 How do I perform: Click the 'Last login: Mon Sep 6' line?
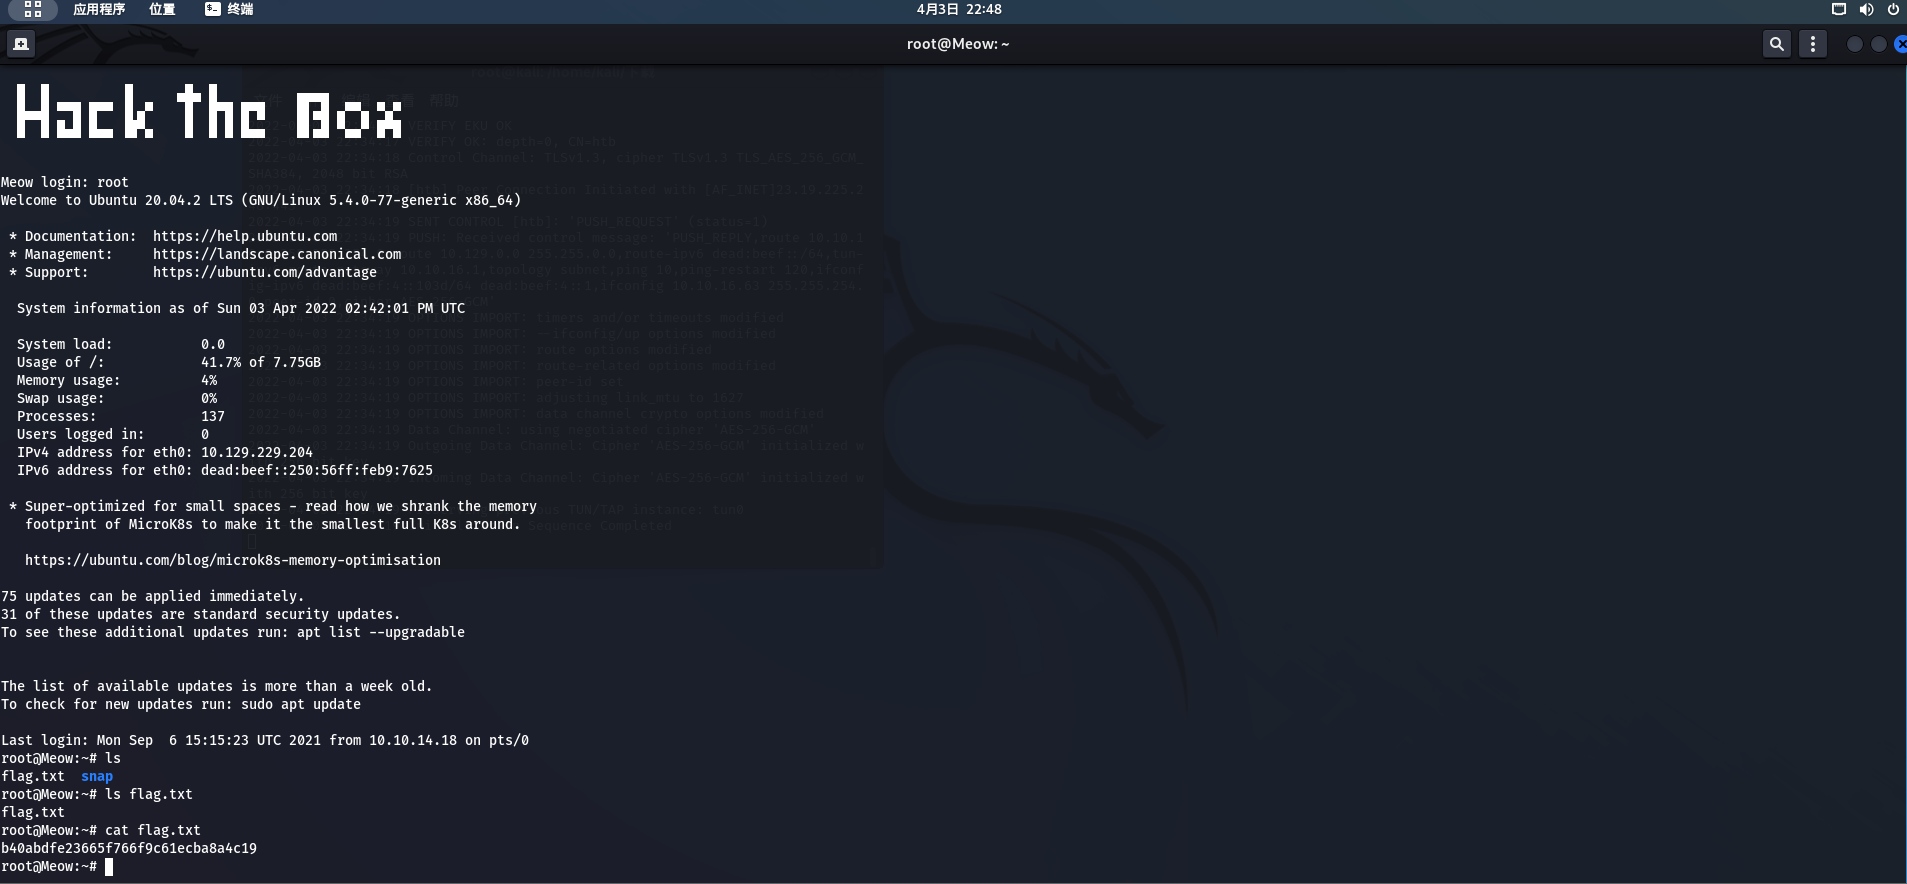(265, 740)
